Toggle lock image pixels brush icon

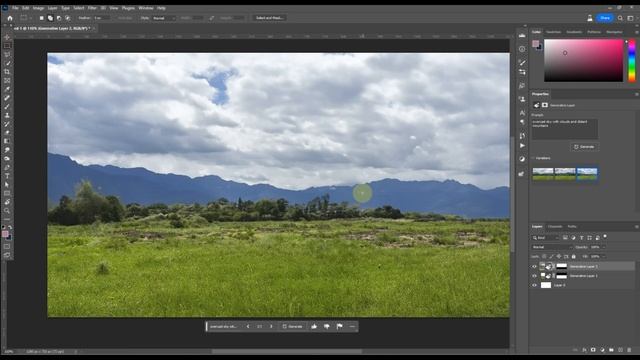tap(551, 256)
